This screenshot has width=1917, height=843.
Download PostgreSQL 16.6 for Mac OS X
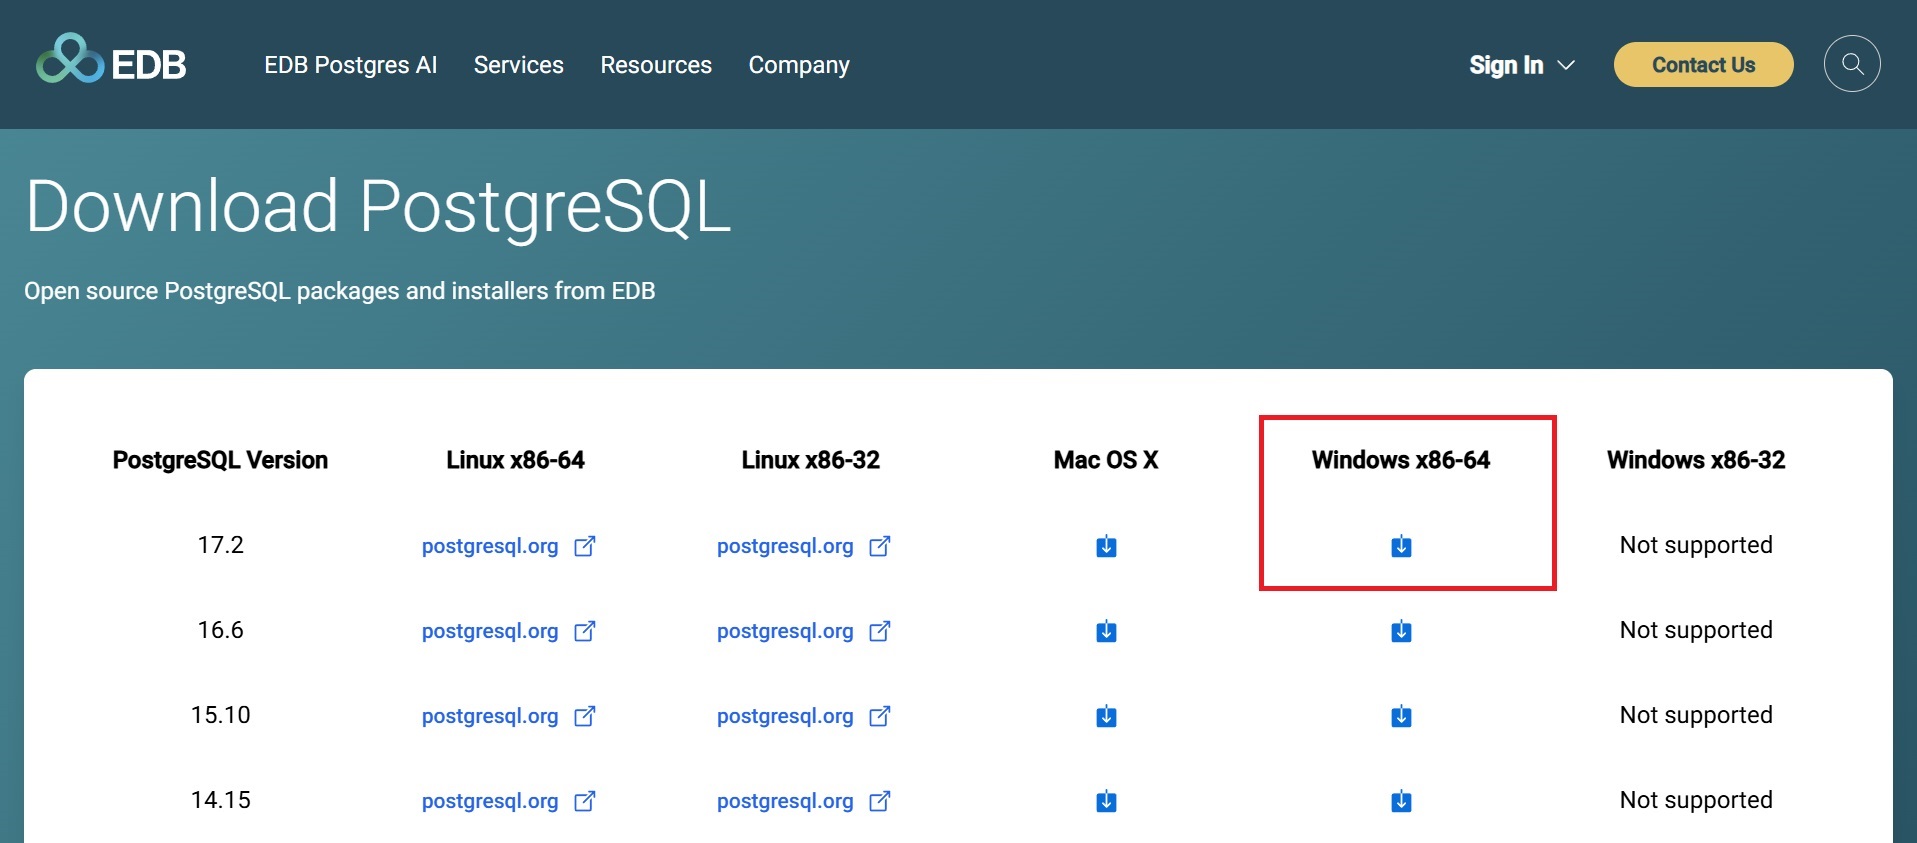1106,631
